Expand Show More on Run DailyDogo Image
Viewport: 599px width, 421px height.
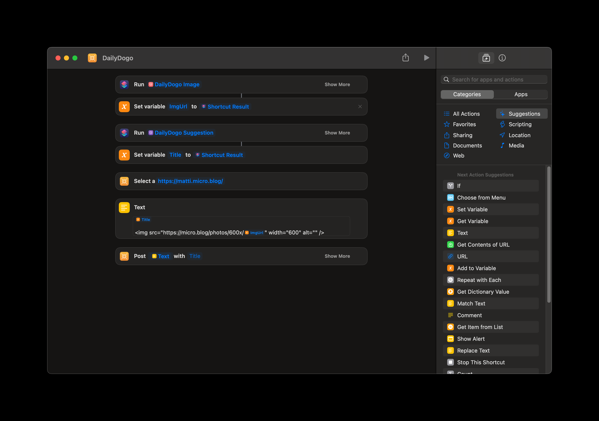tap(337, 84)
